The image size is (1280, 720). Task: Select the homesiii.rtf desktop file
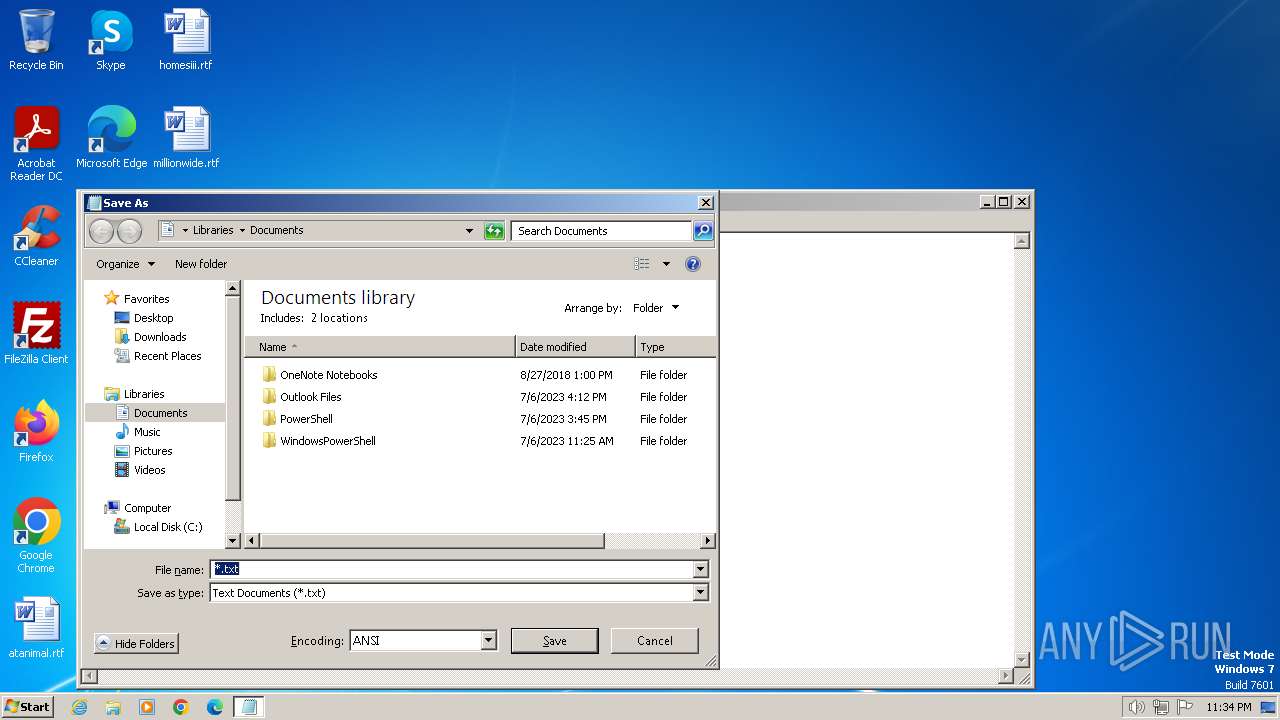(186, 40)
